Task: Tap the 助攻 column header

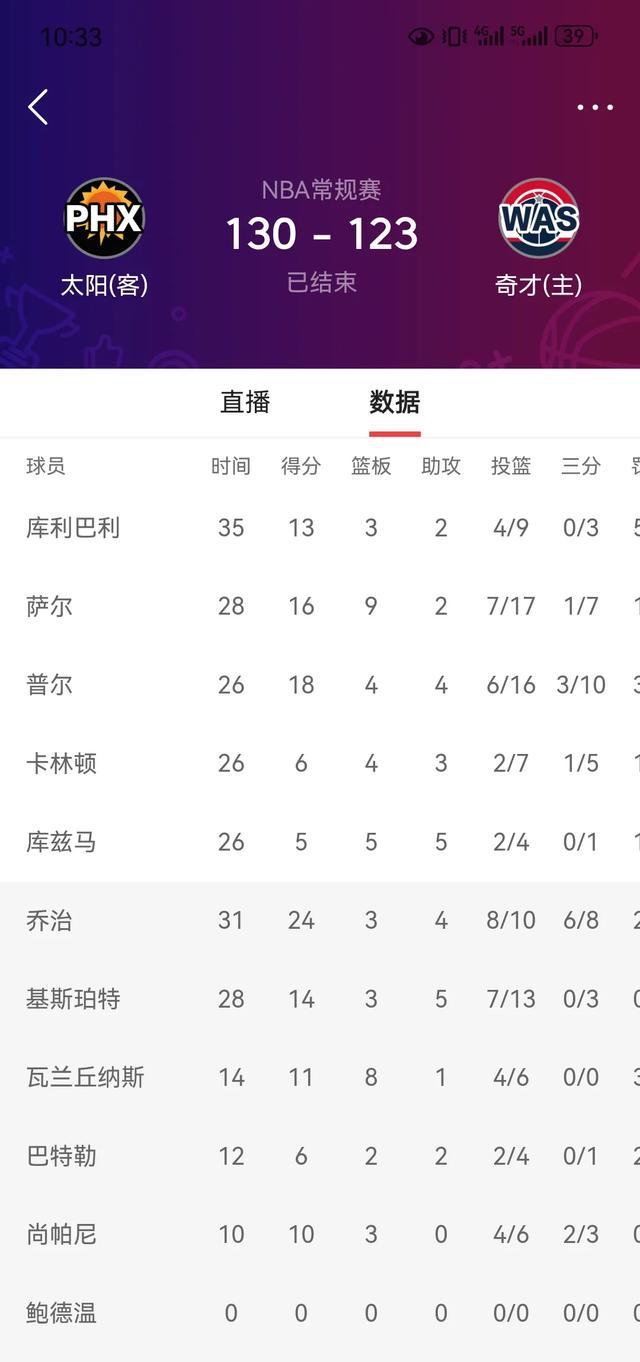Action: point(441,464)
